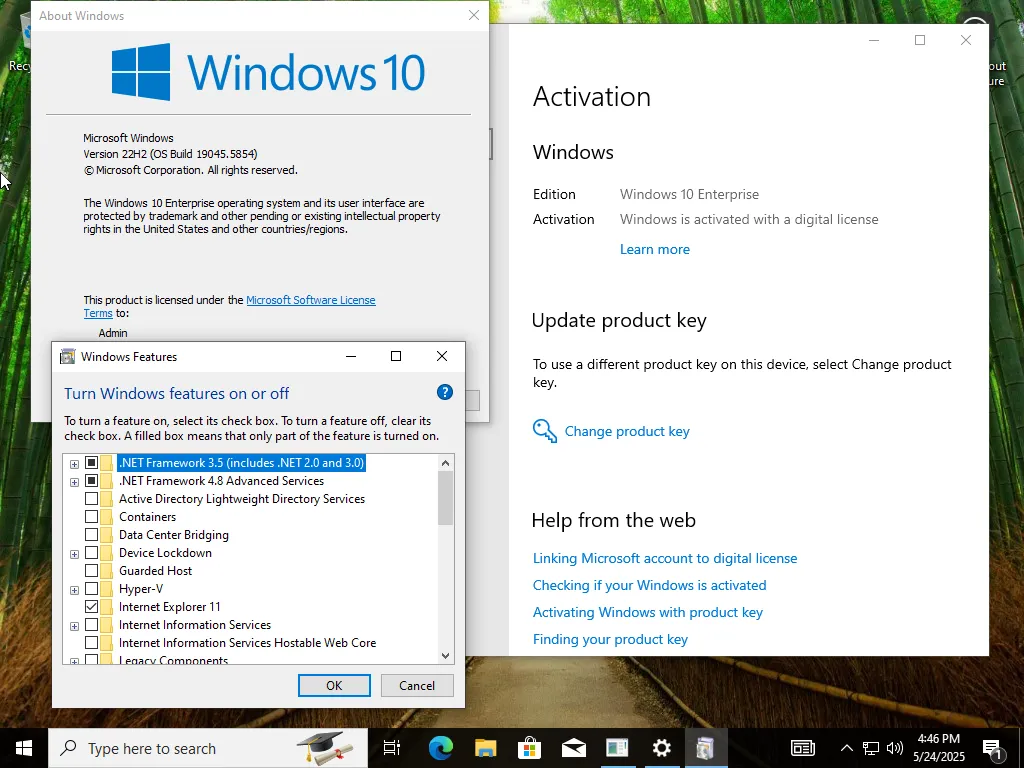The image size is (1024, 768).
Task: Click the key icon beside Change product key
Action: click(x=545, y=431)
